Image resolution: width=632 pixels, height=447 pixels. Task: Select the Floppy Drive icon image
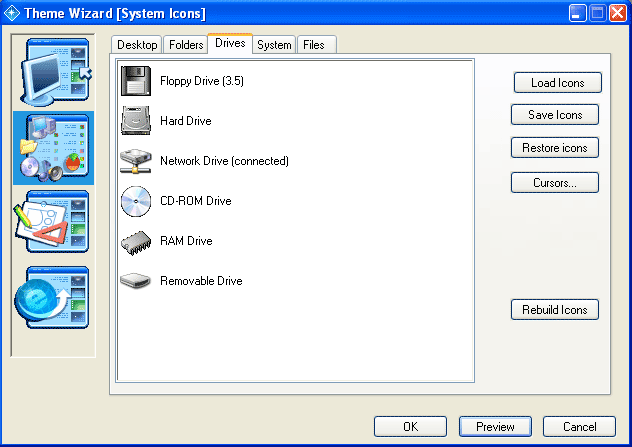pyautogui.click(x=136, y=81)
